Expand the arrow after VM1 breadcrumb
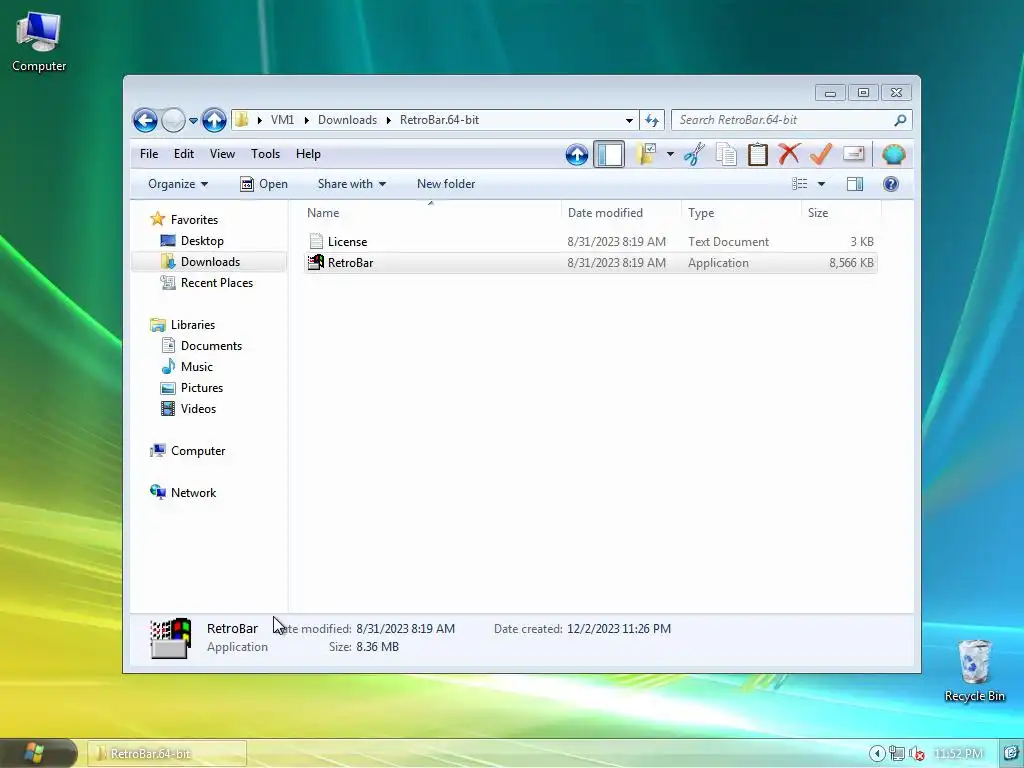1024x768 pixels. [x=306, y=120]
